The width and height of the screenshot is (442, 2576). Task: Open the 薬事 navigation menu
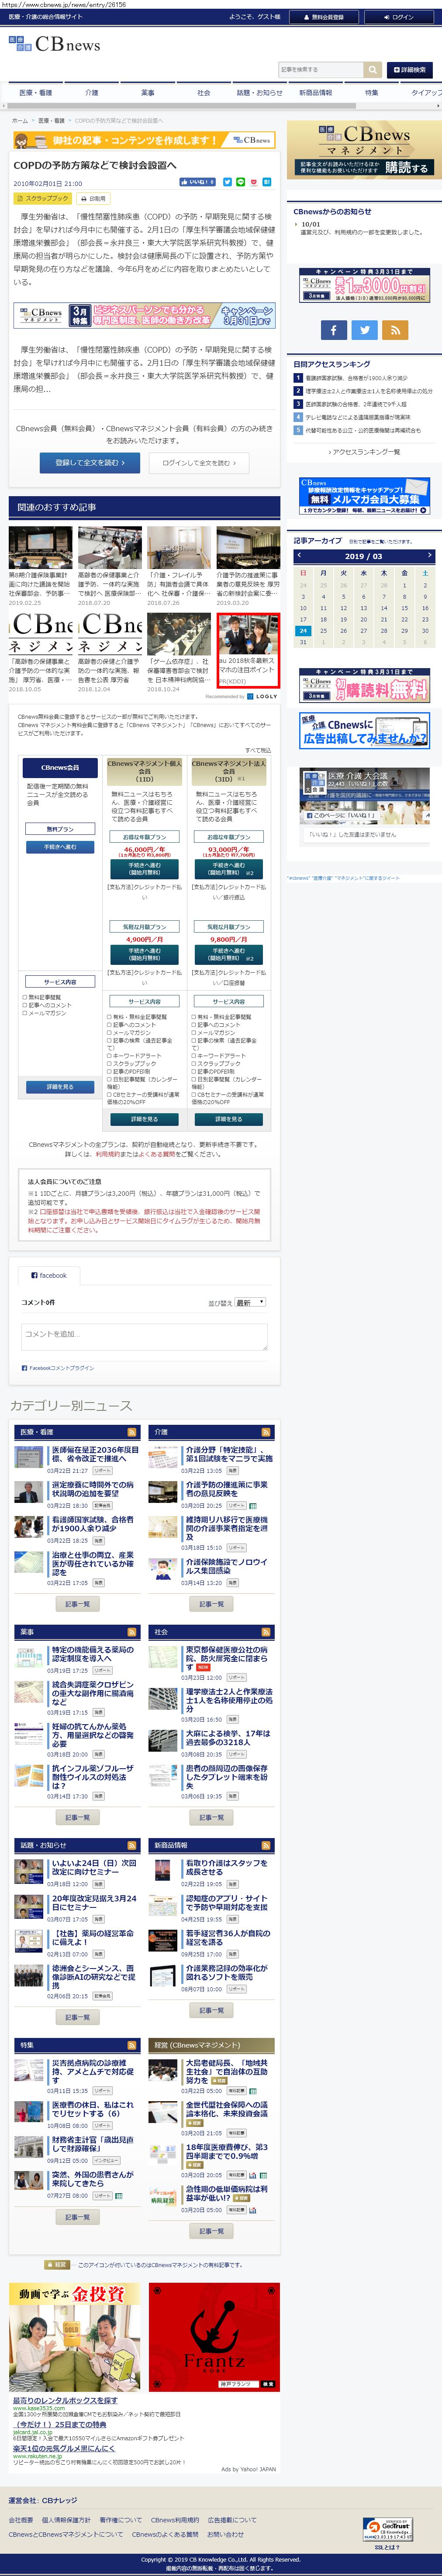[148, 93]
